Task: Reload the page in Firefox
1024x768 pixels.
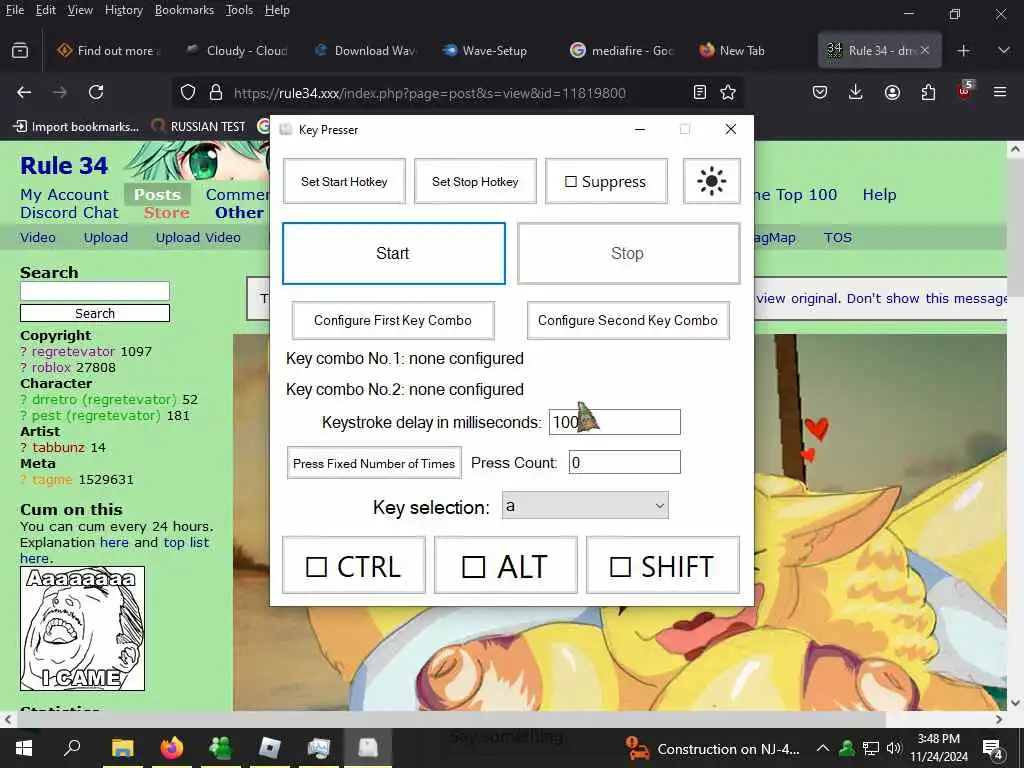Action: 96,93
